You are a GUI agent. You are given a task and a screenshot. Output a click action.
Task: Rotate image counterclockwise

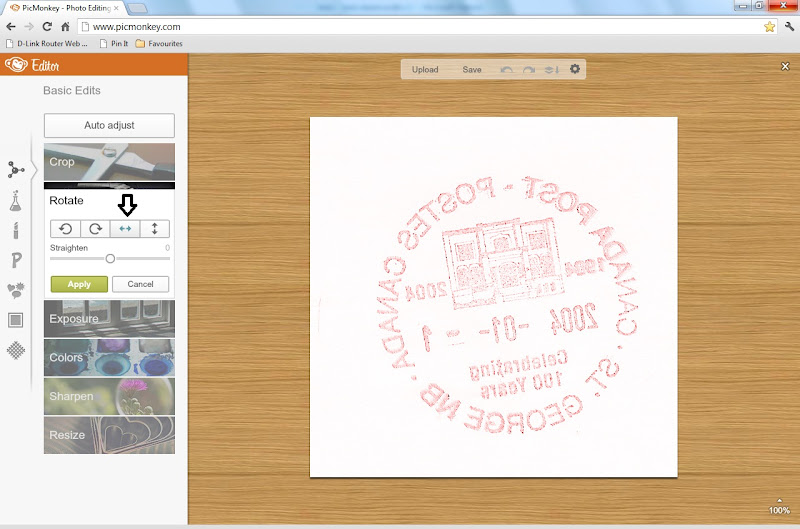coord(65,229)
